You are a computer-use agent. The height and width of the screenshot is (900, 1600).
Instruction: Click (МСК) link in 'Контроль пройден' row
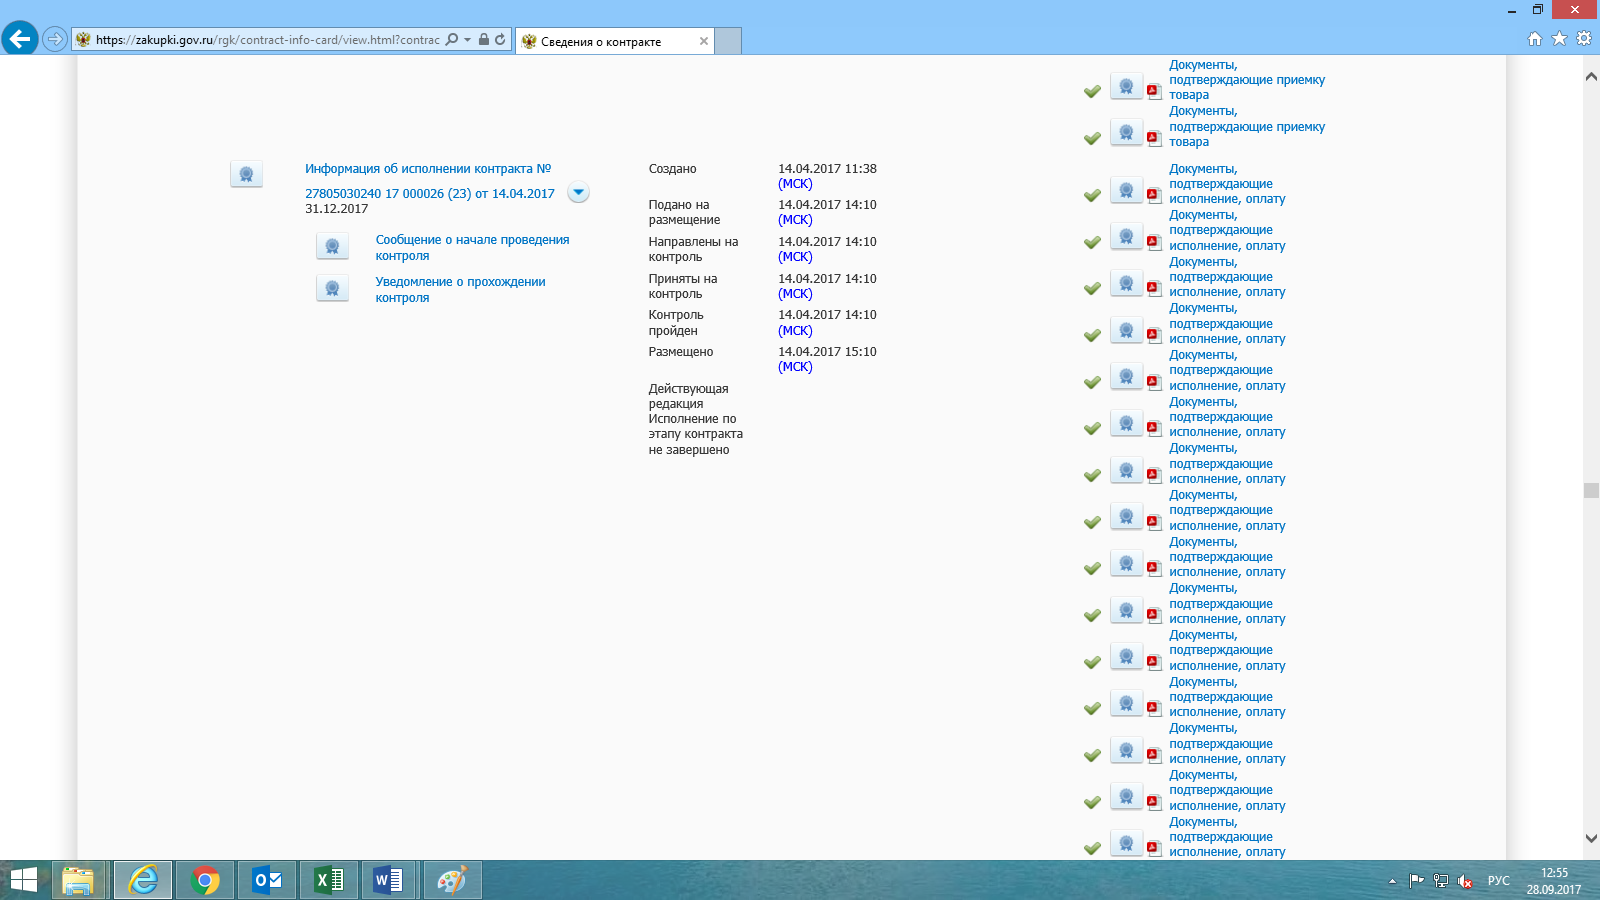click(x=795, y=331)
